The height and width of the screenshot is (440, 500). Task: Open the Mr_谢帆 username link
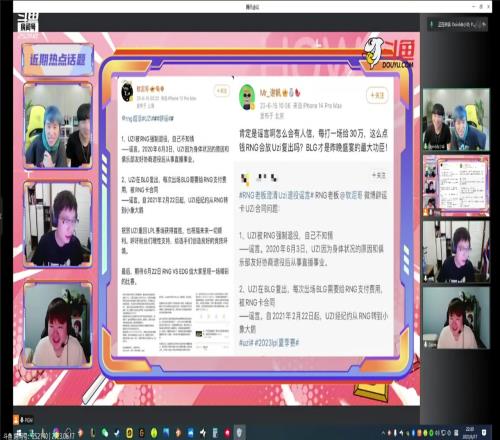[x=271, y=93]
